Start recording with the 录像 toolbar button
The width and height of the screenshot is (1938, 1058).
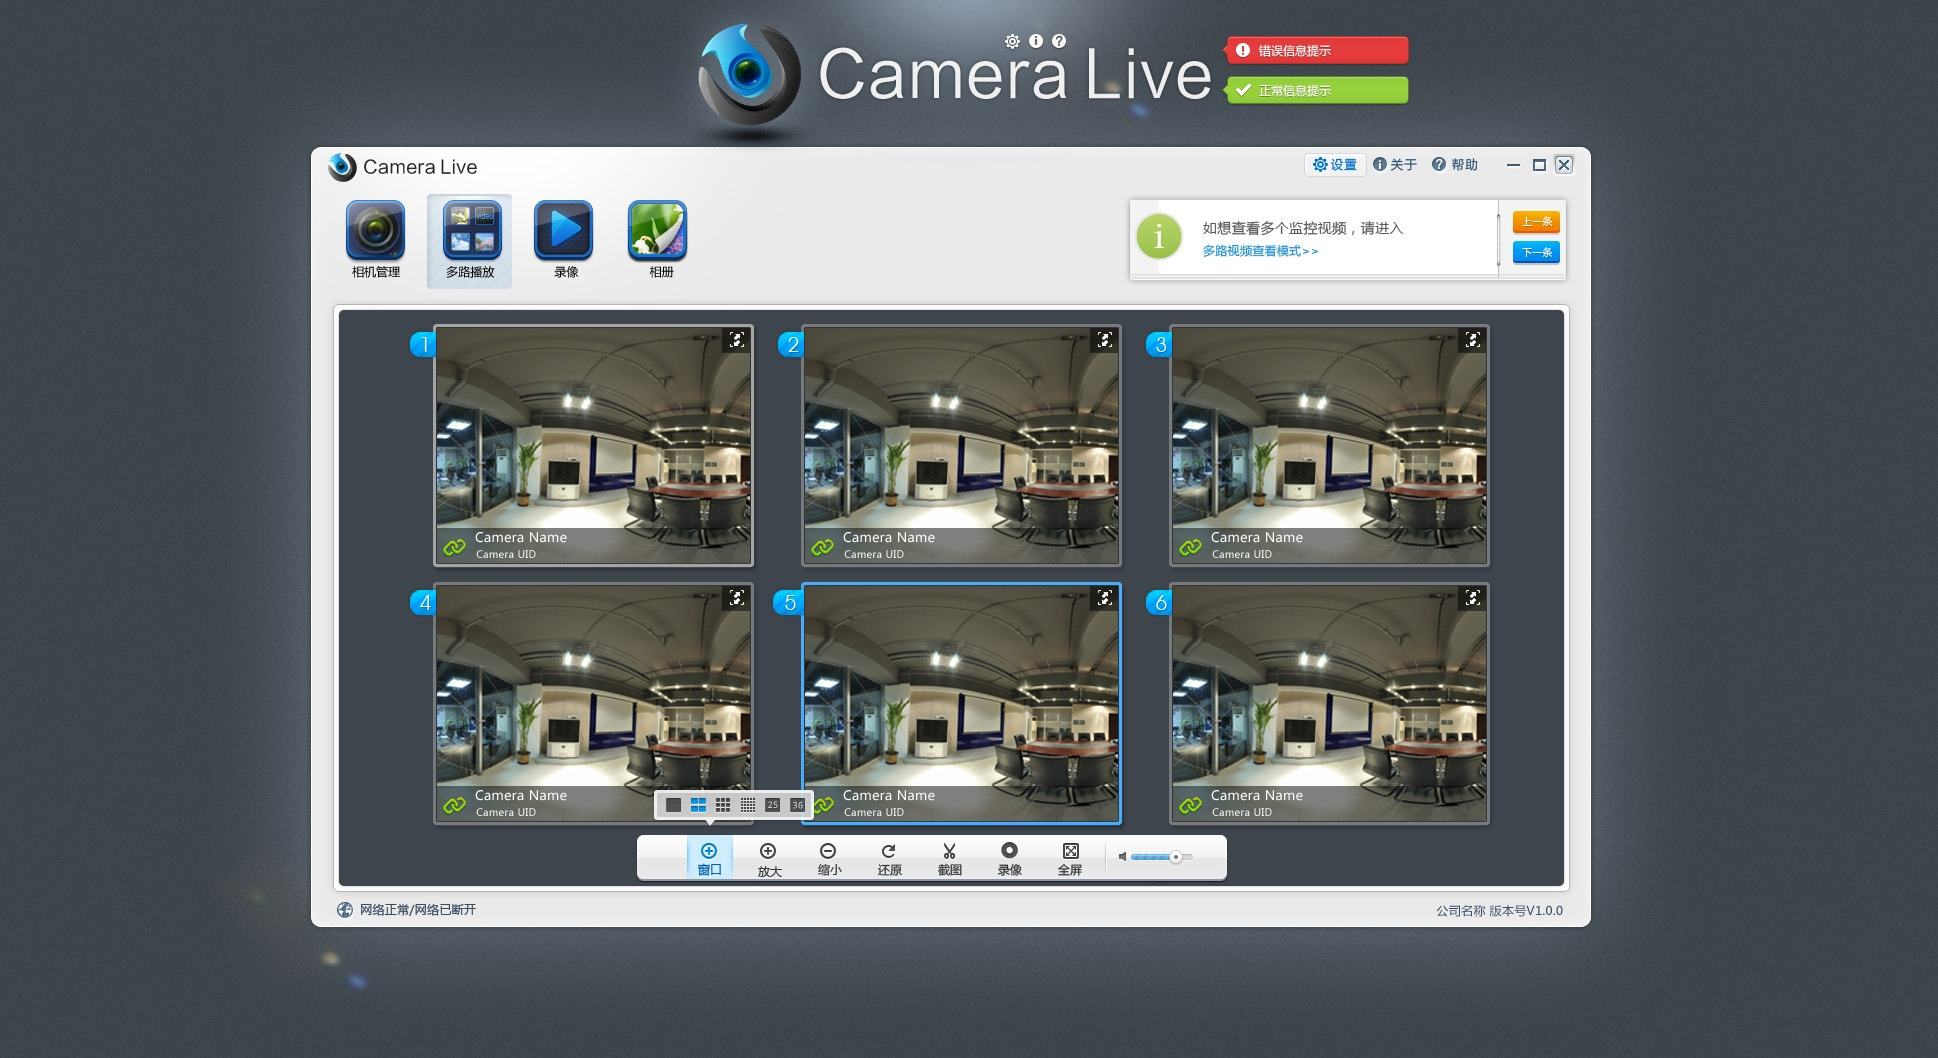[1009, 859]
